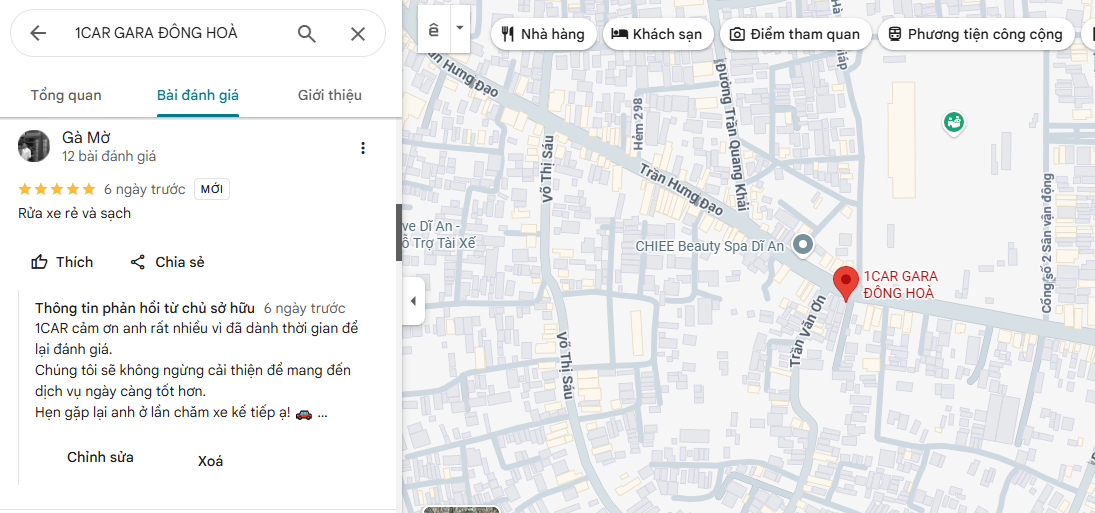Viewport: 1095px width, 513px height.
Task: Click the green playground marker on map
Action: [953, 122]
